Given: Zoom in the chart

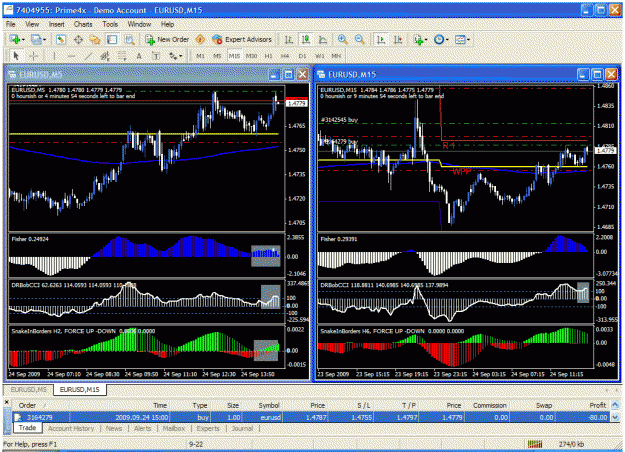Looking at the screenshot, I should pos(342,39).
